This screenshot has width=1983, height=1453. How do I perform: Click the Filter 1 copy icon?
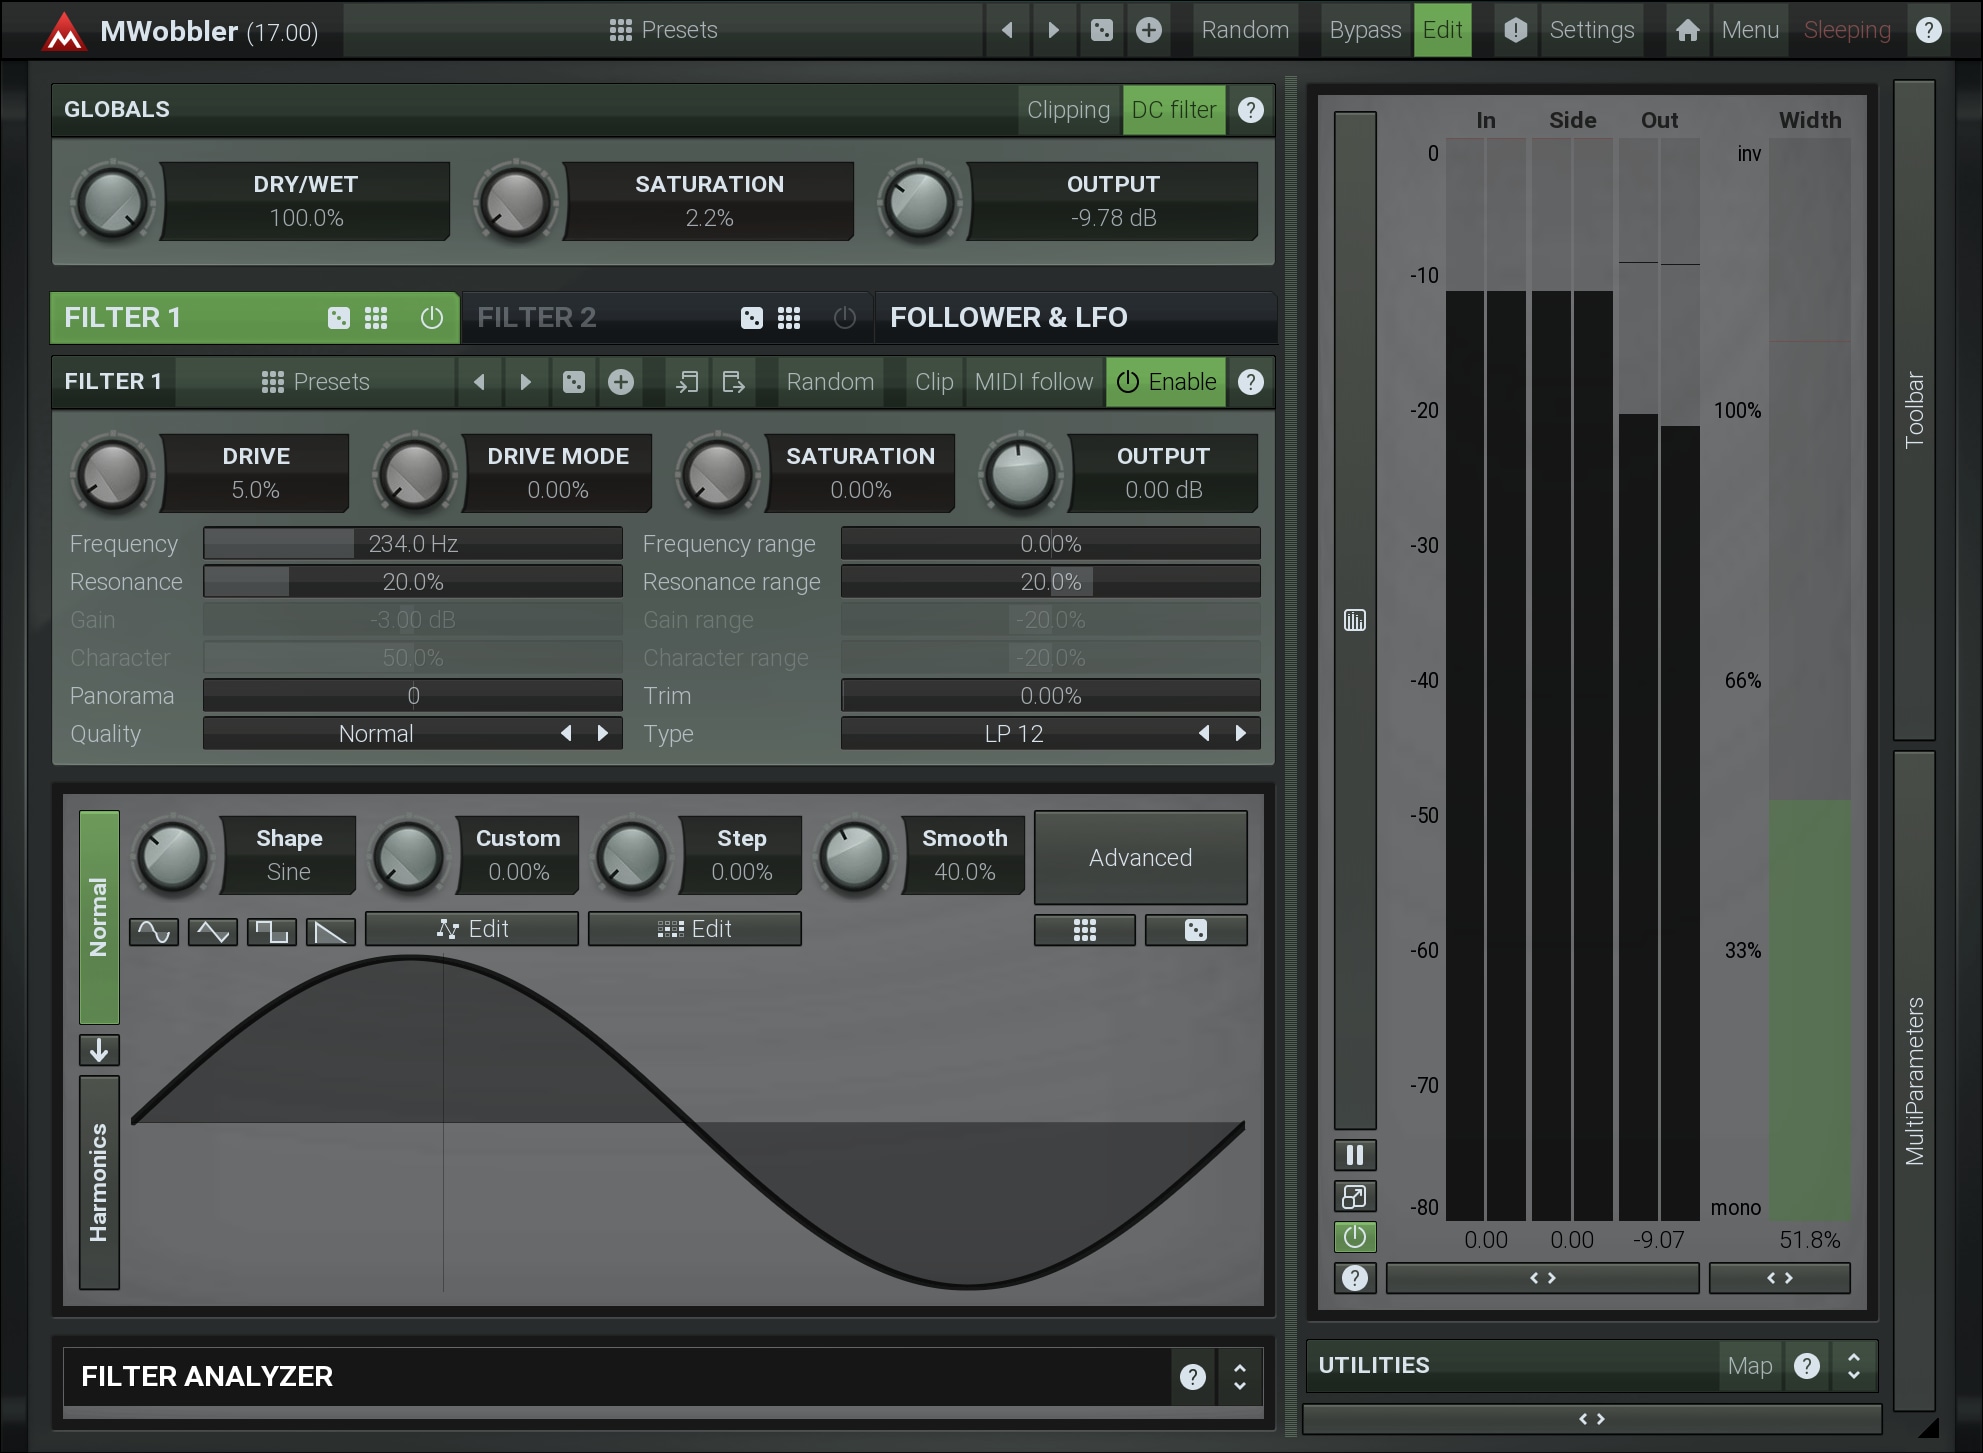pyautogui.click(x=687, y=382)
